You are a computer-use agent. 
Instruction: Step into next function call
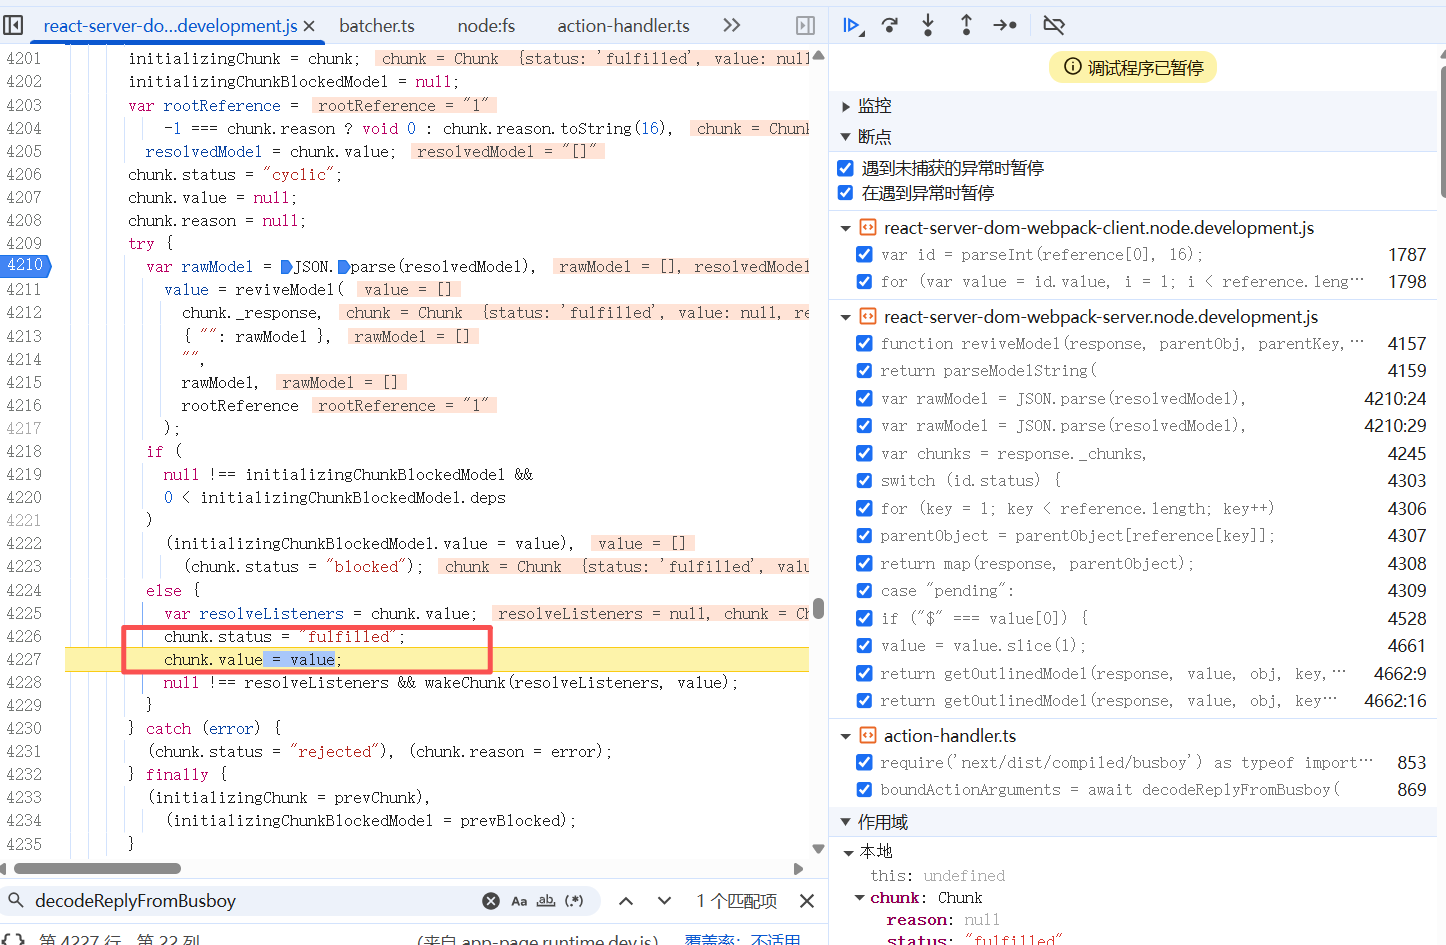click(x=928, y=26)
